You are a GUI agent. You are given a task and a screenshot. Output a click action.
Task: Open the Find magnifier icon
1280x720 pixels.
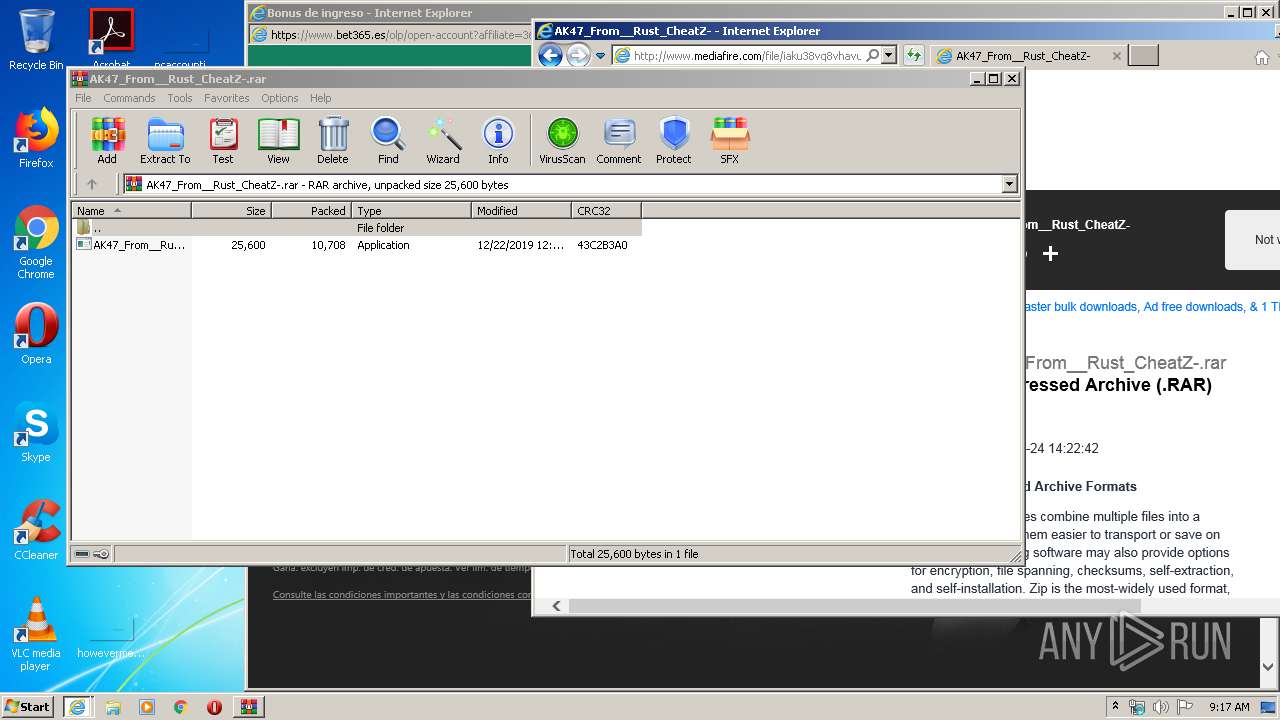[x=388, y=140]
